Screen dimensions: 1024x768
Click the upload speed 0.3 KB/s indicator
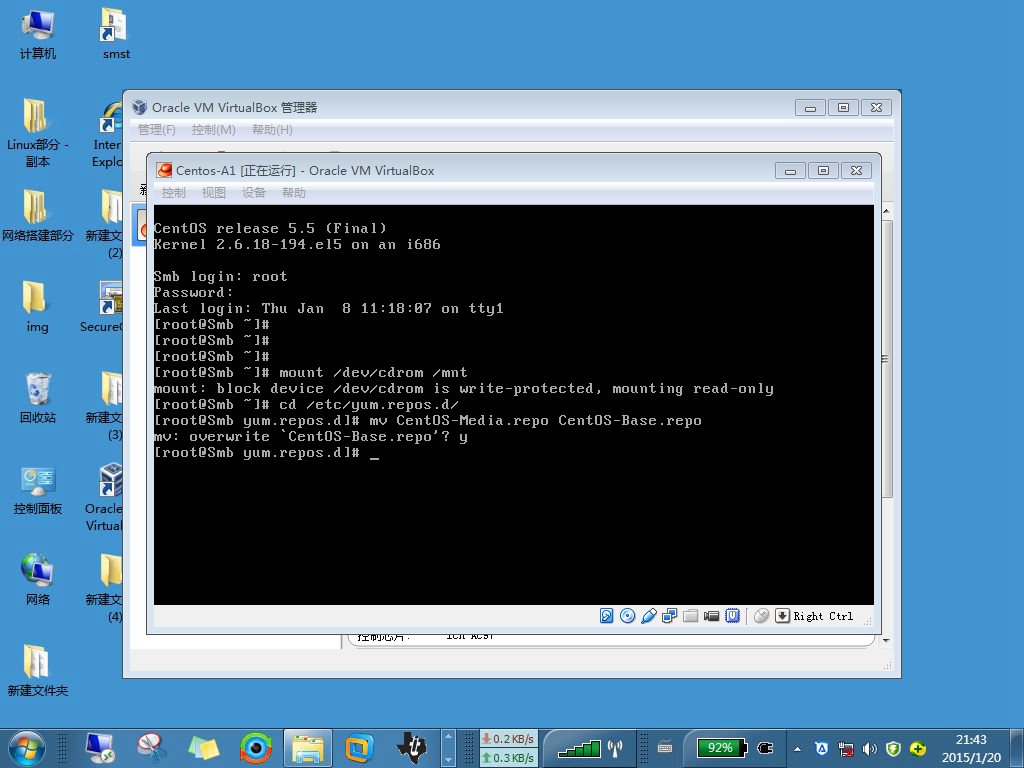[508, 758]
